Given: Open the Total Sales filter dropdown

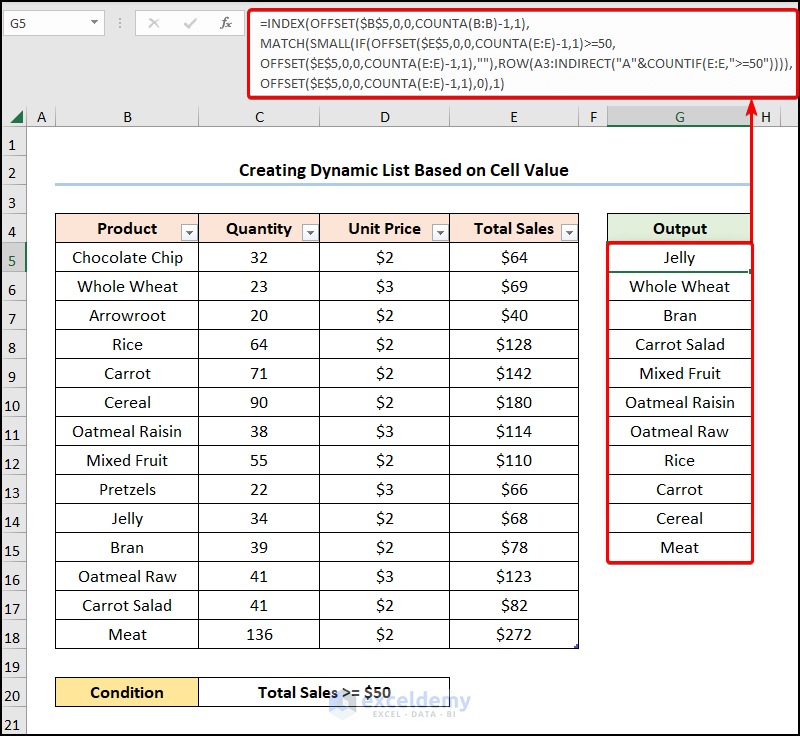Looking at the screenshot, I should (x=569, y=232).
